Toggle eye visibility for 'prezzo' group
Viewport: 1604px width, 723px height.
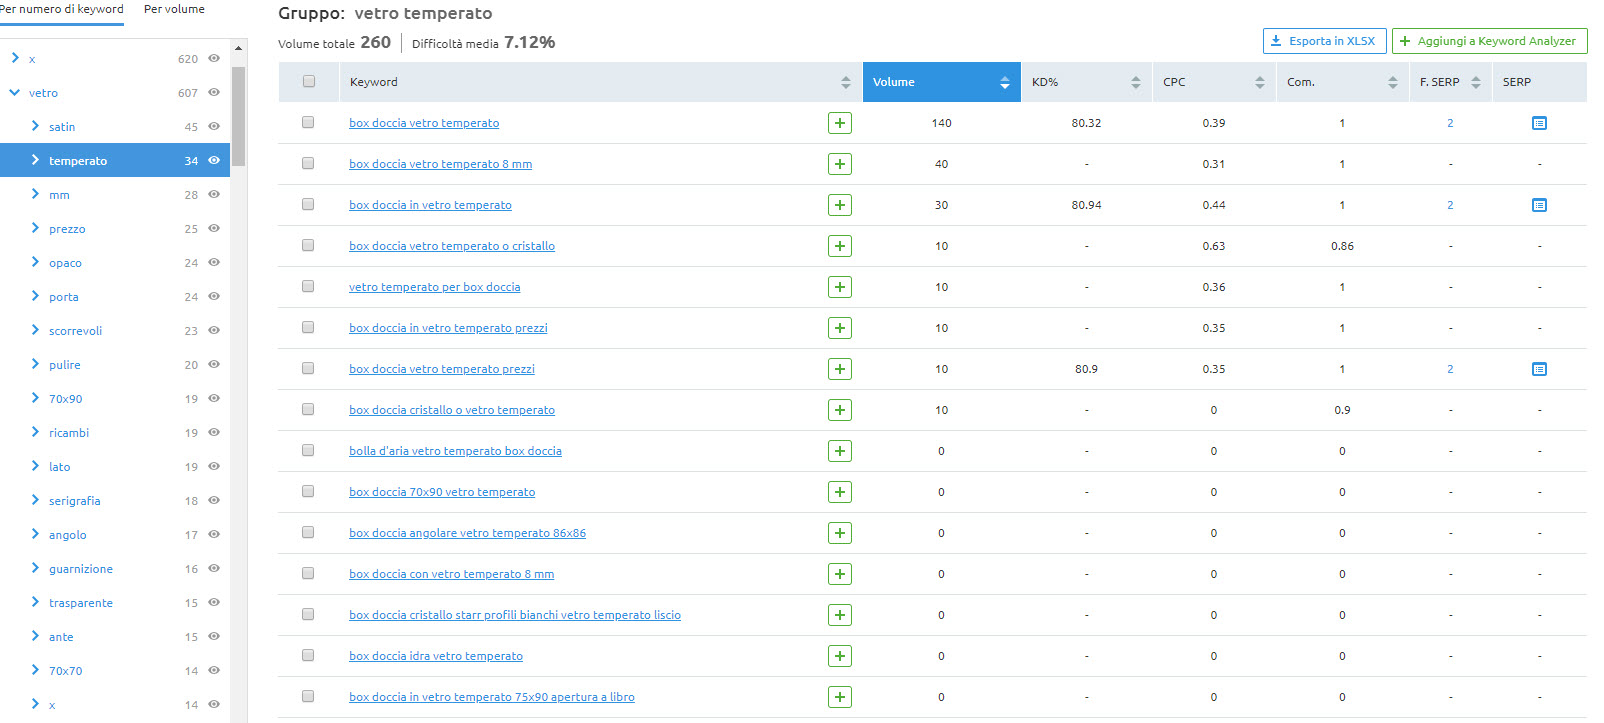coord(214,228)
